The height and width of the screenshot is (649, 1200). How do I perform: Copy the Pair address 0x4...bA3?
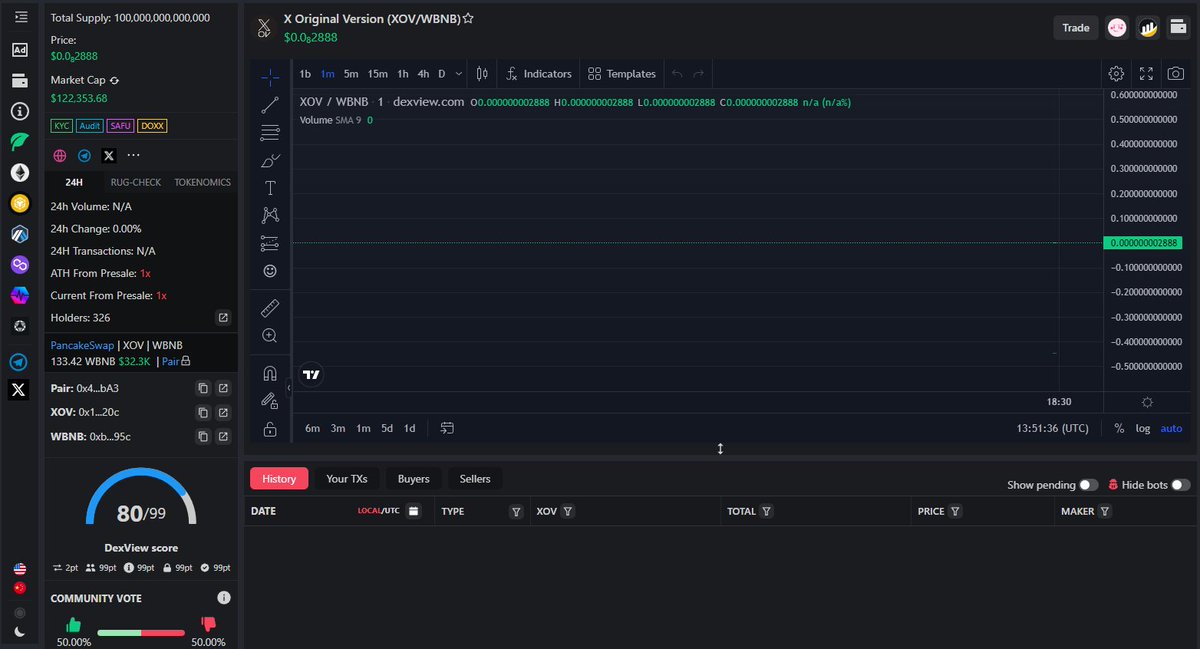click(203, 388)
